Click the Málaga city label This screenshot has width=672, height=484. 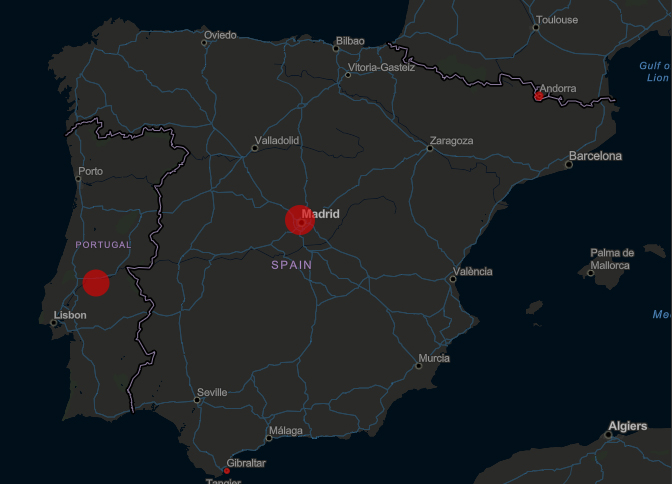[x=286, y=431]
